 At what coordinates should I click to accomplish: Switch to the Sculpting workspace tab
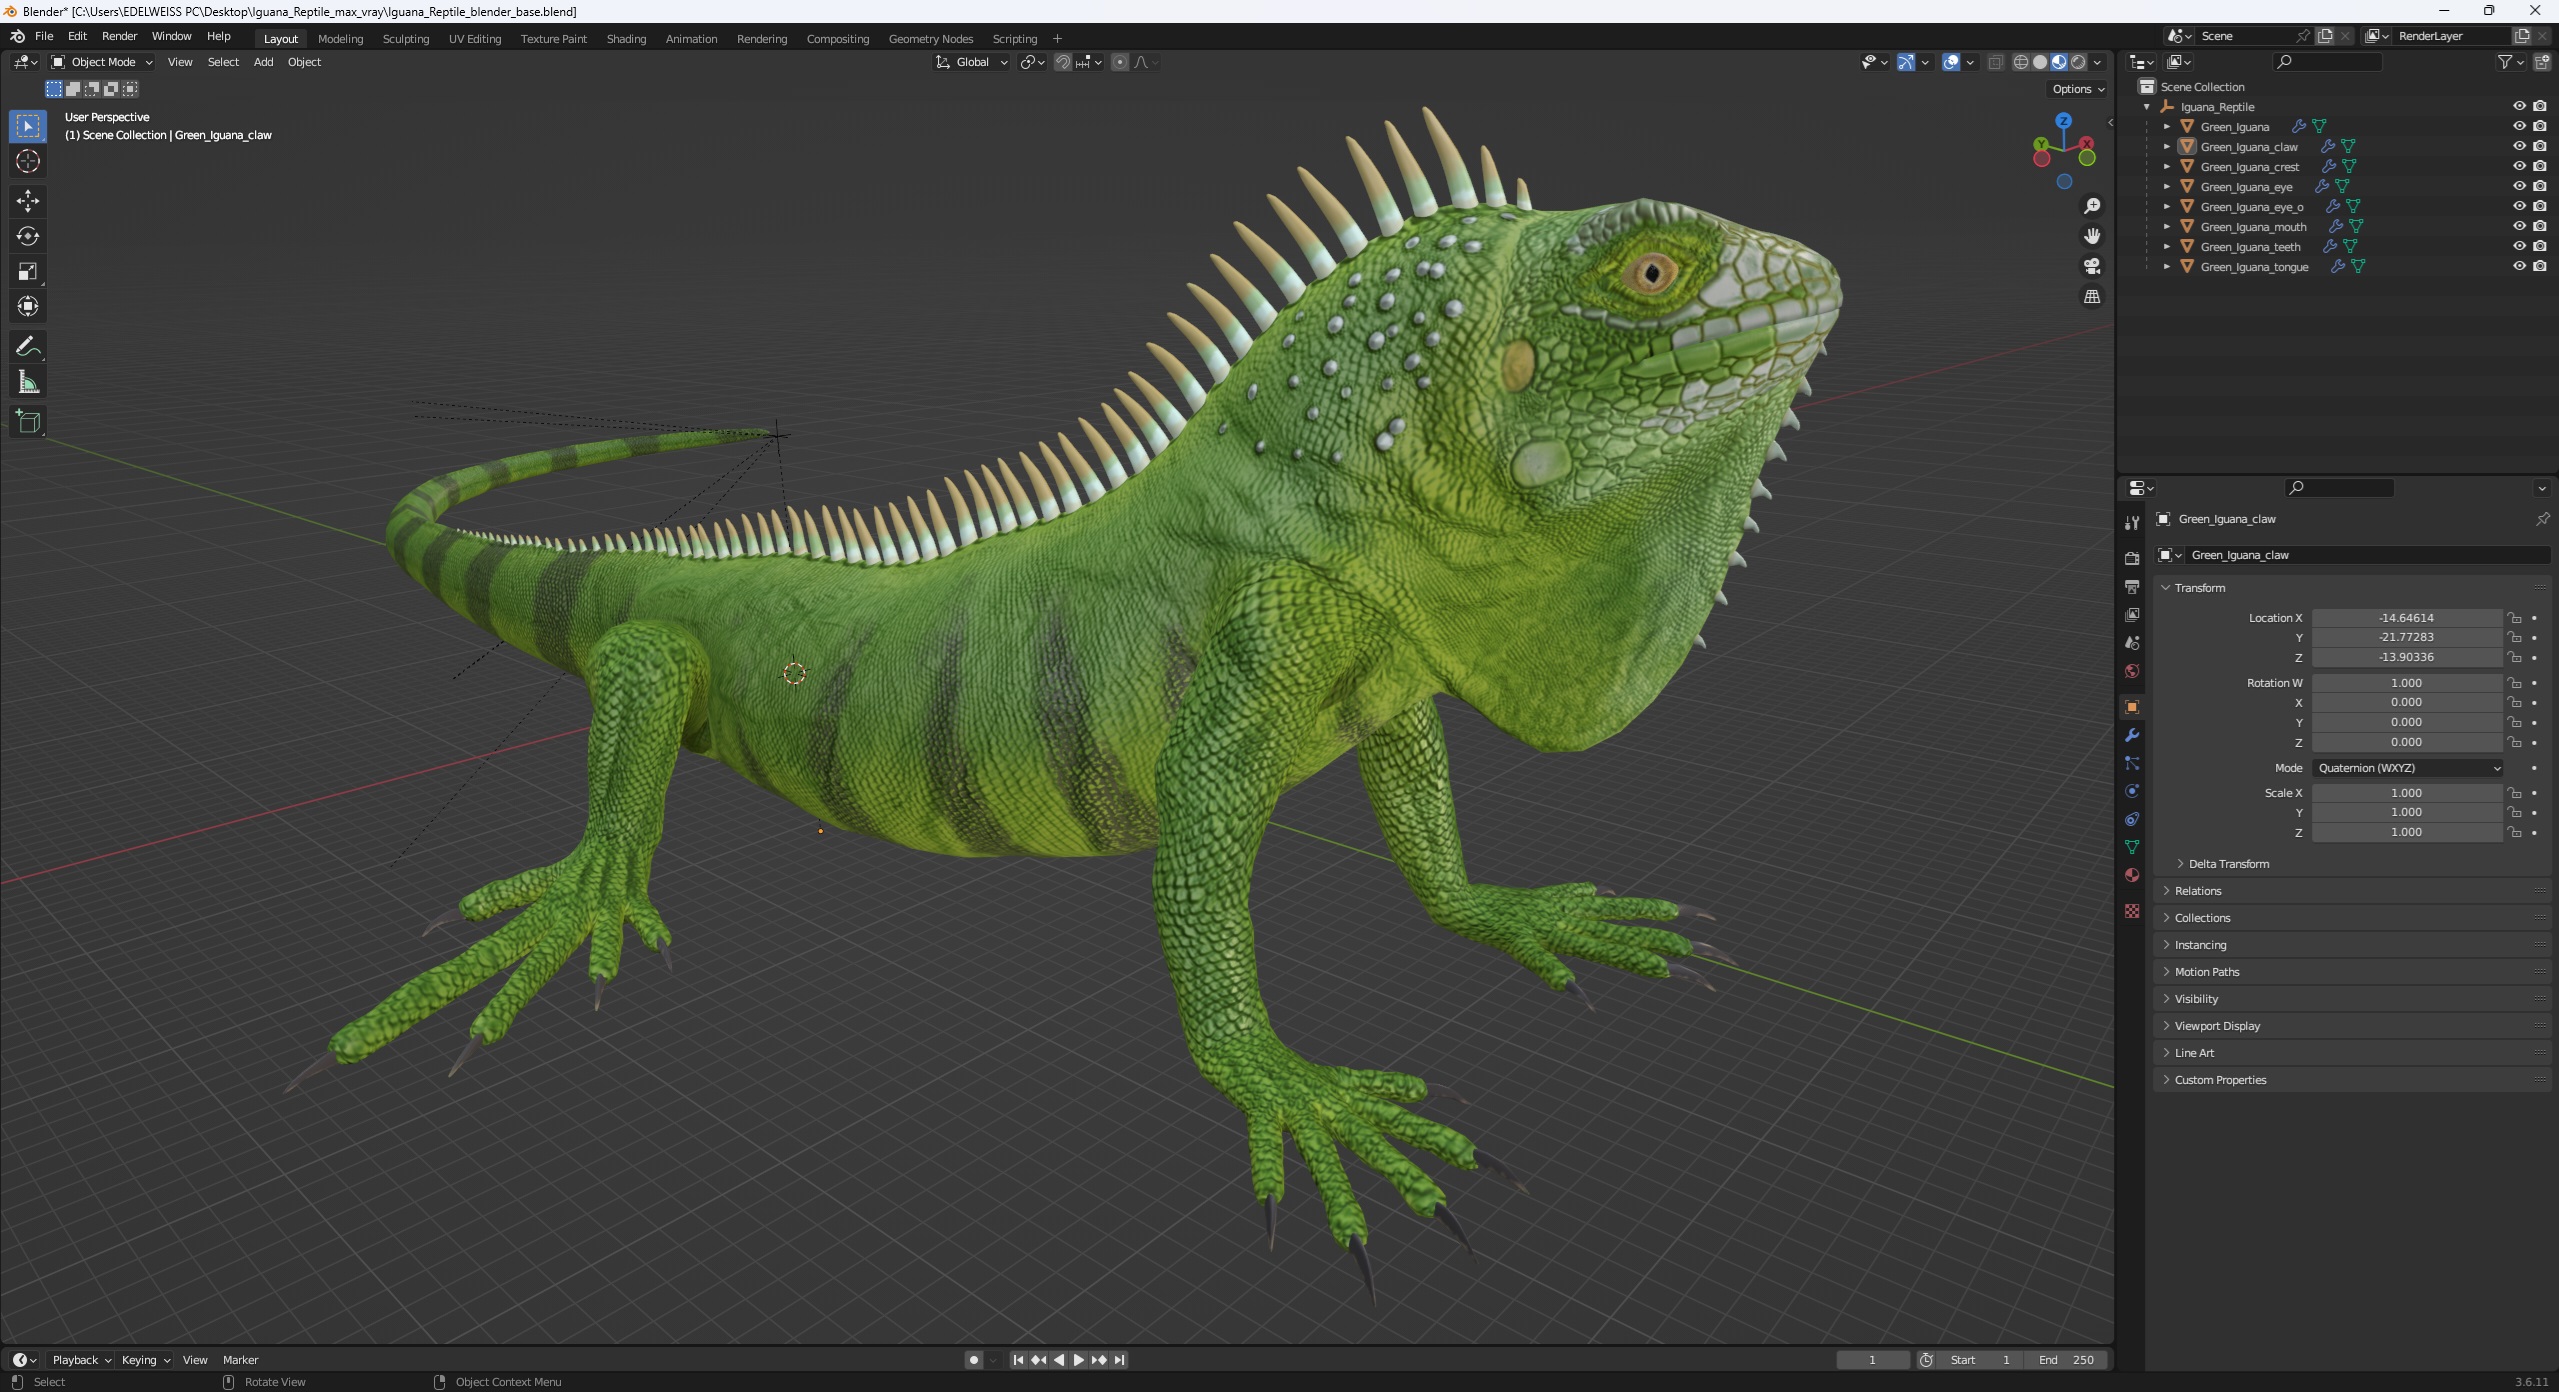405,39
